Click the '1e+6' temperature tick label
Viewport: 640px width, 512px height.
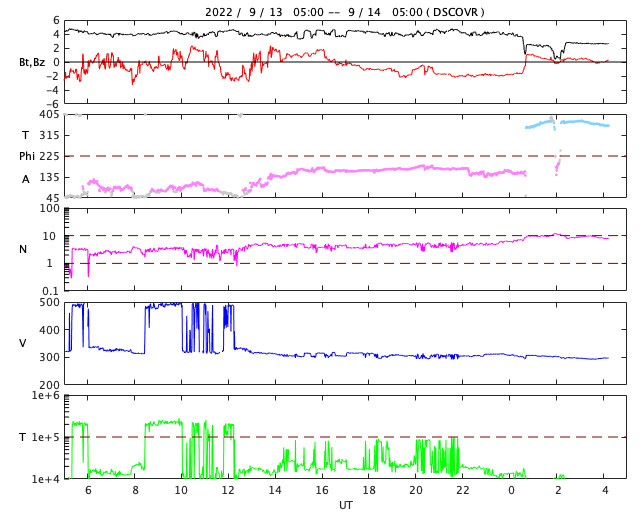pyautogui.click(x=46, y=395)
